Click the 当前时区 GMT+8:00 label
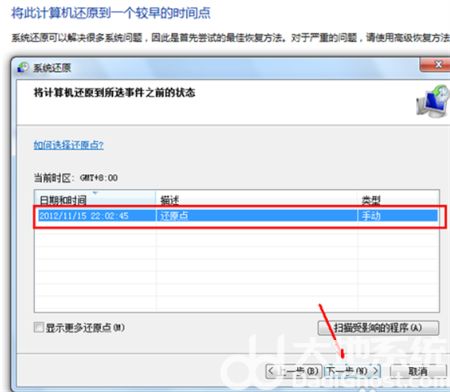Screen dimensions: 450x392 (76, 178)
